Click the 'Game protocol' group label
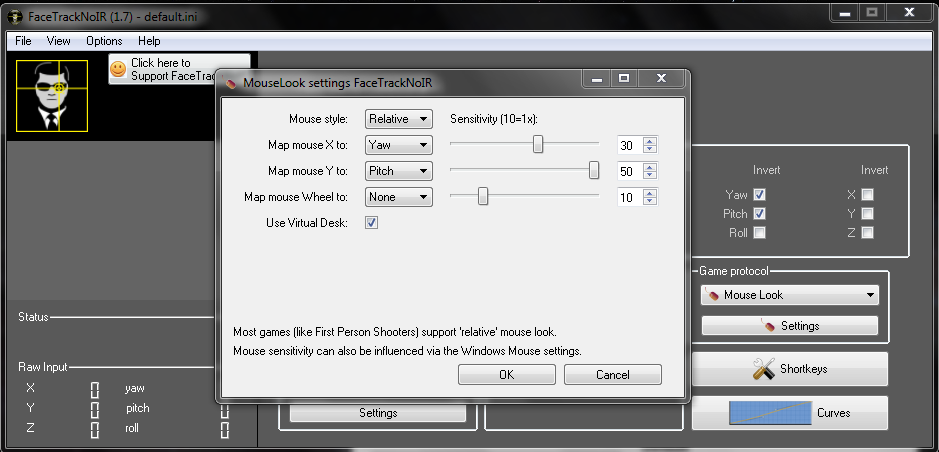 coord(734,271)
